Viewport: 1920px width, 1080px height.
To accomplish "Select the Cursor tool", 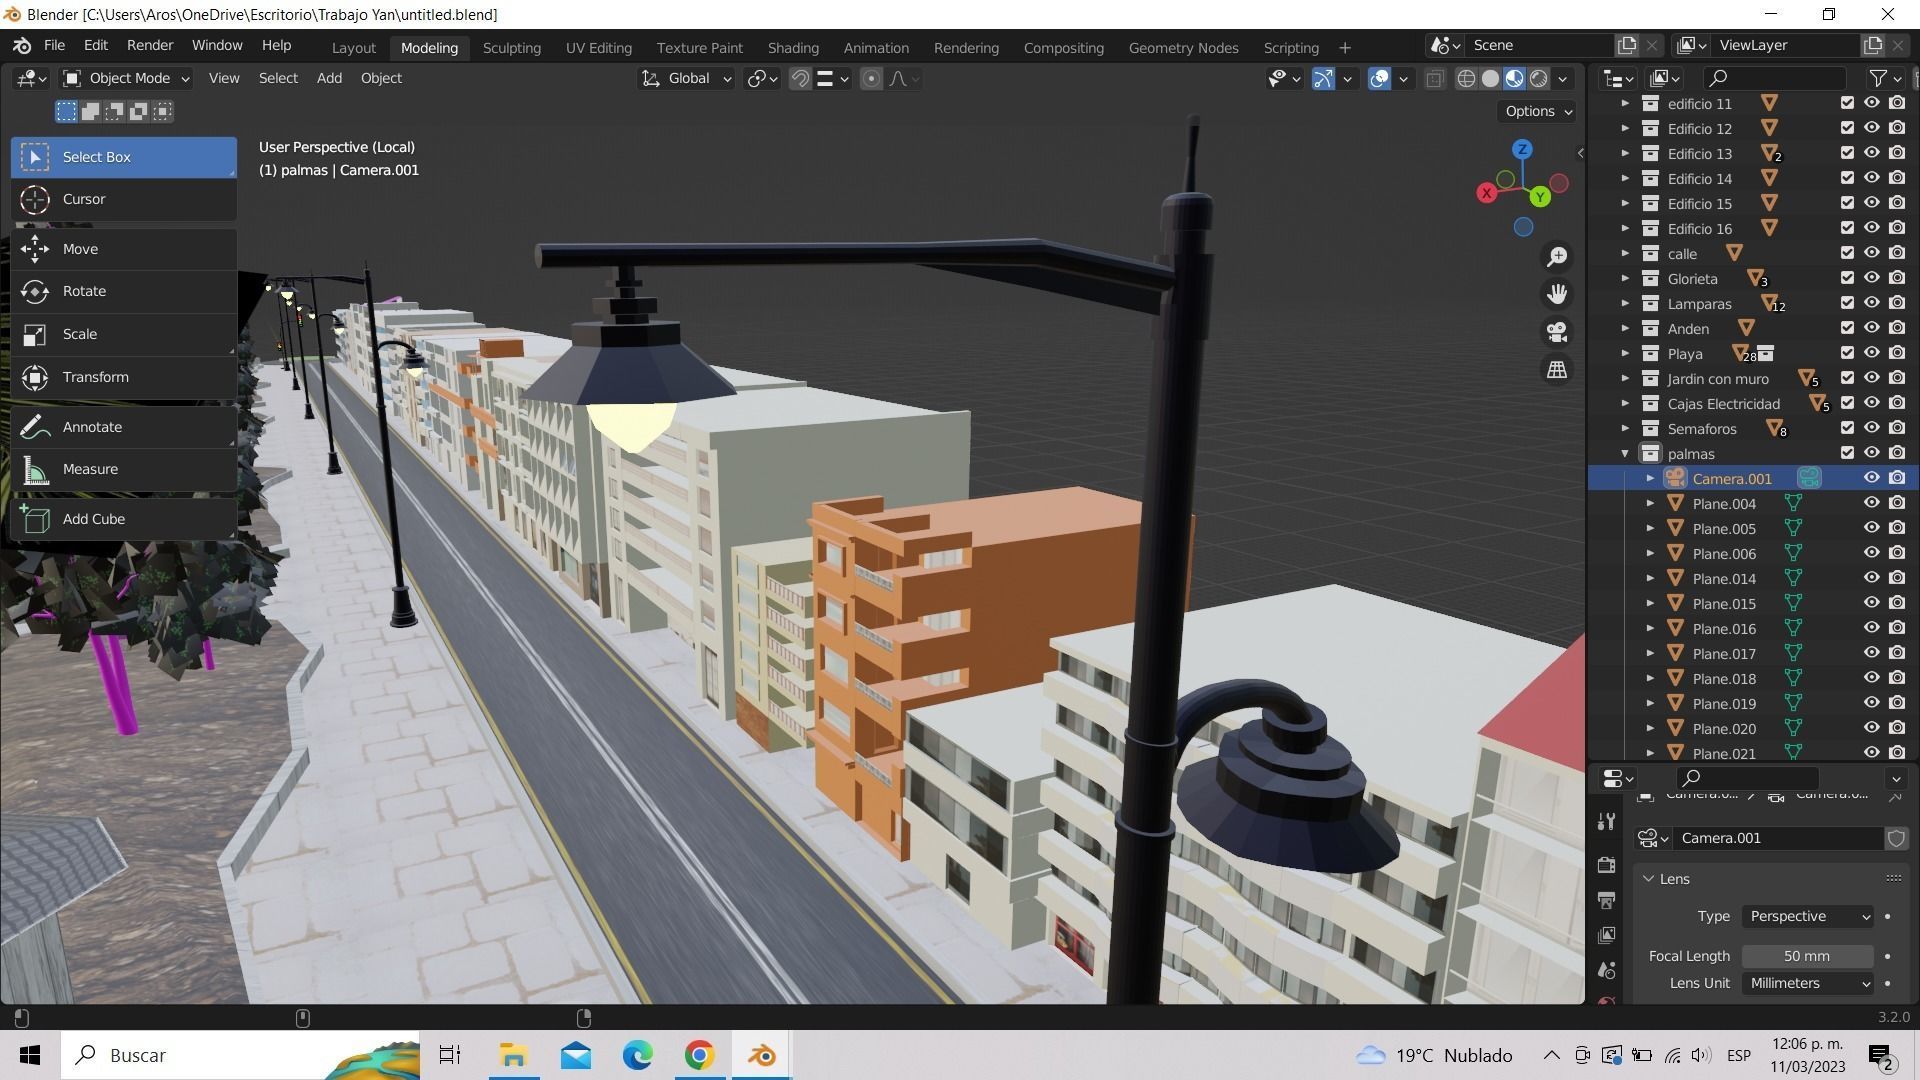I will click(x=123, y=199).
